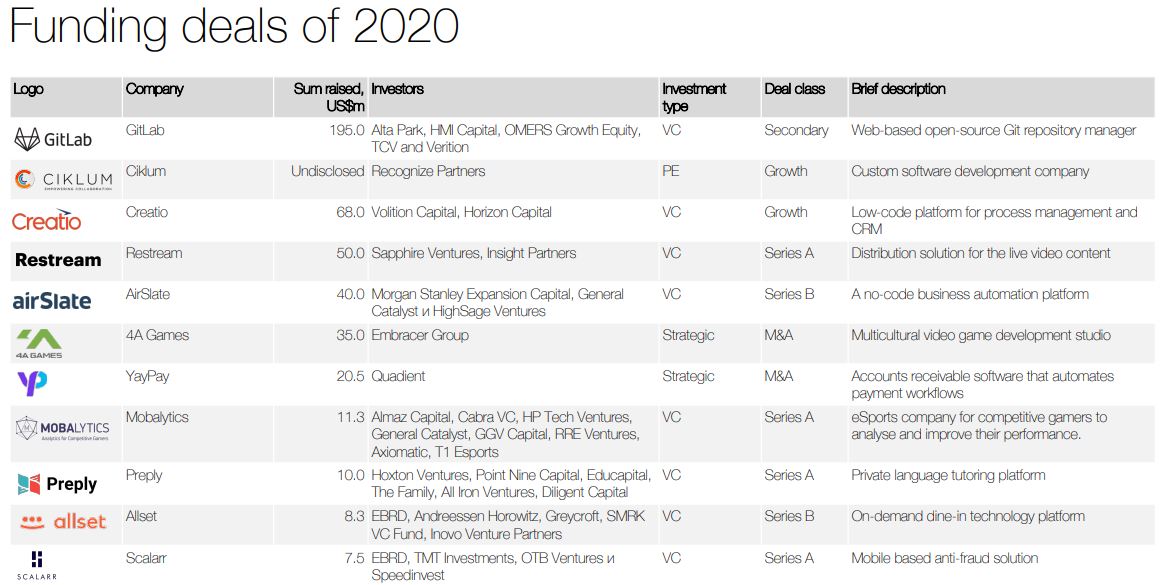
Task: Click the Ciklum logo
Action: tap(64, 180)
